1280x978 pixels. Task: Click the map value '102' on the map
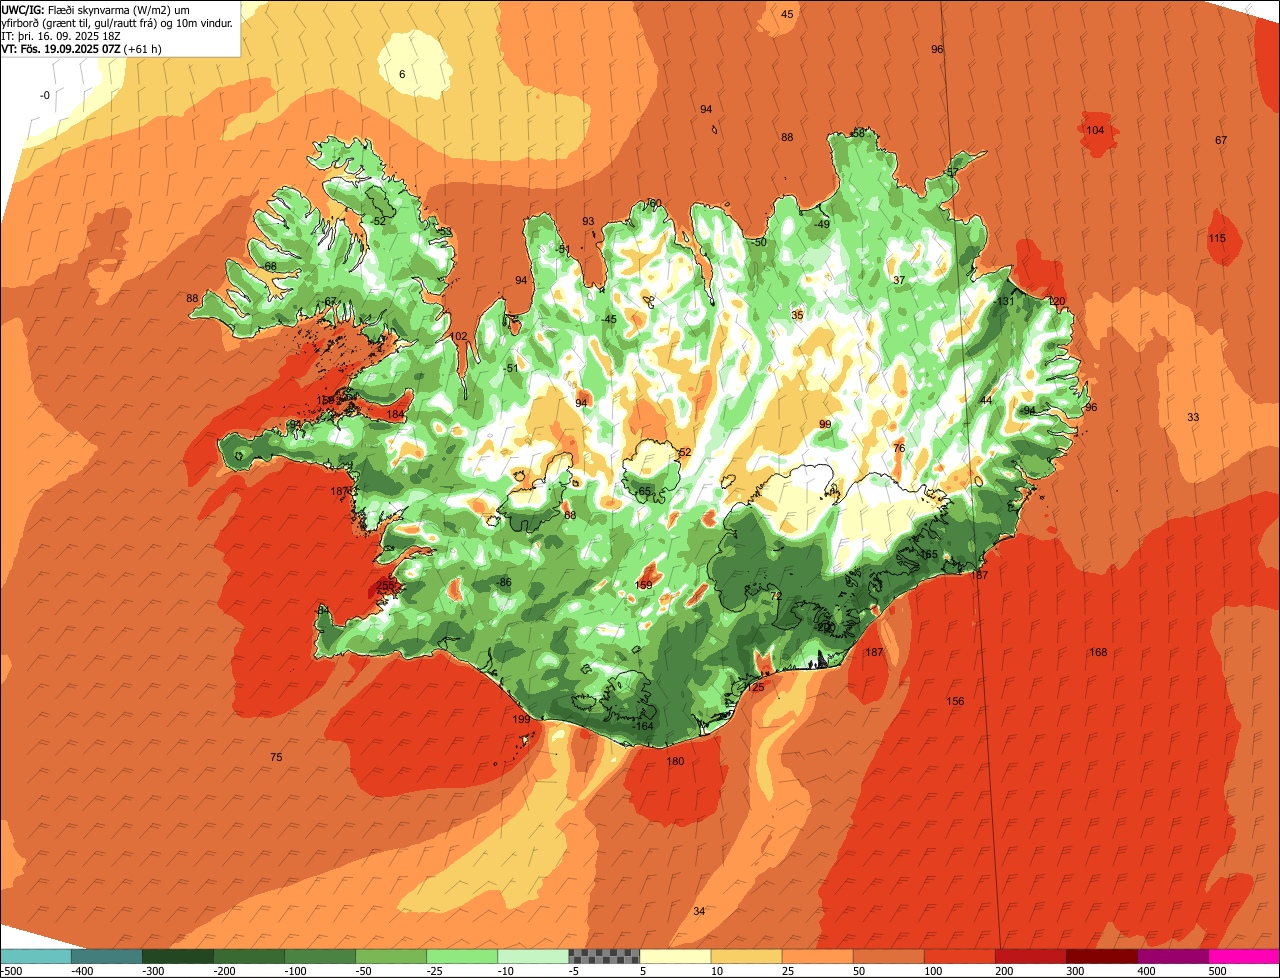459,336
